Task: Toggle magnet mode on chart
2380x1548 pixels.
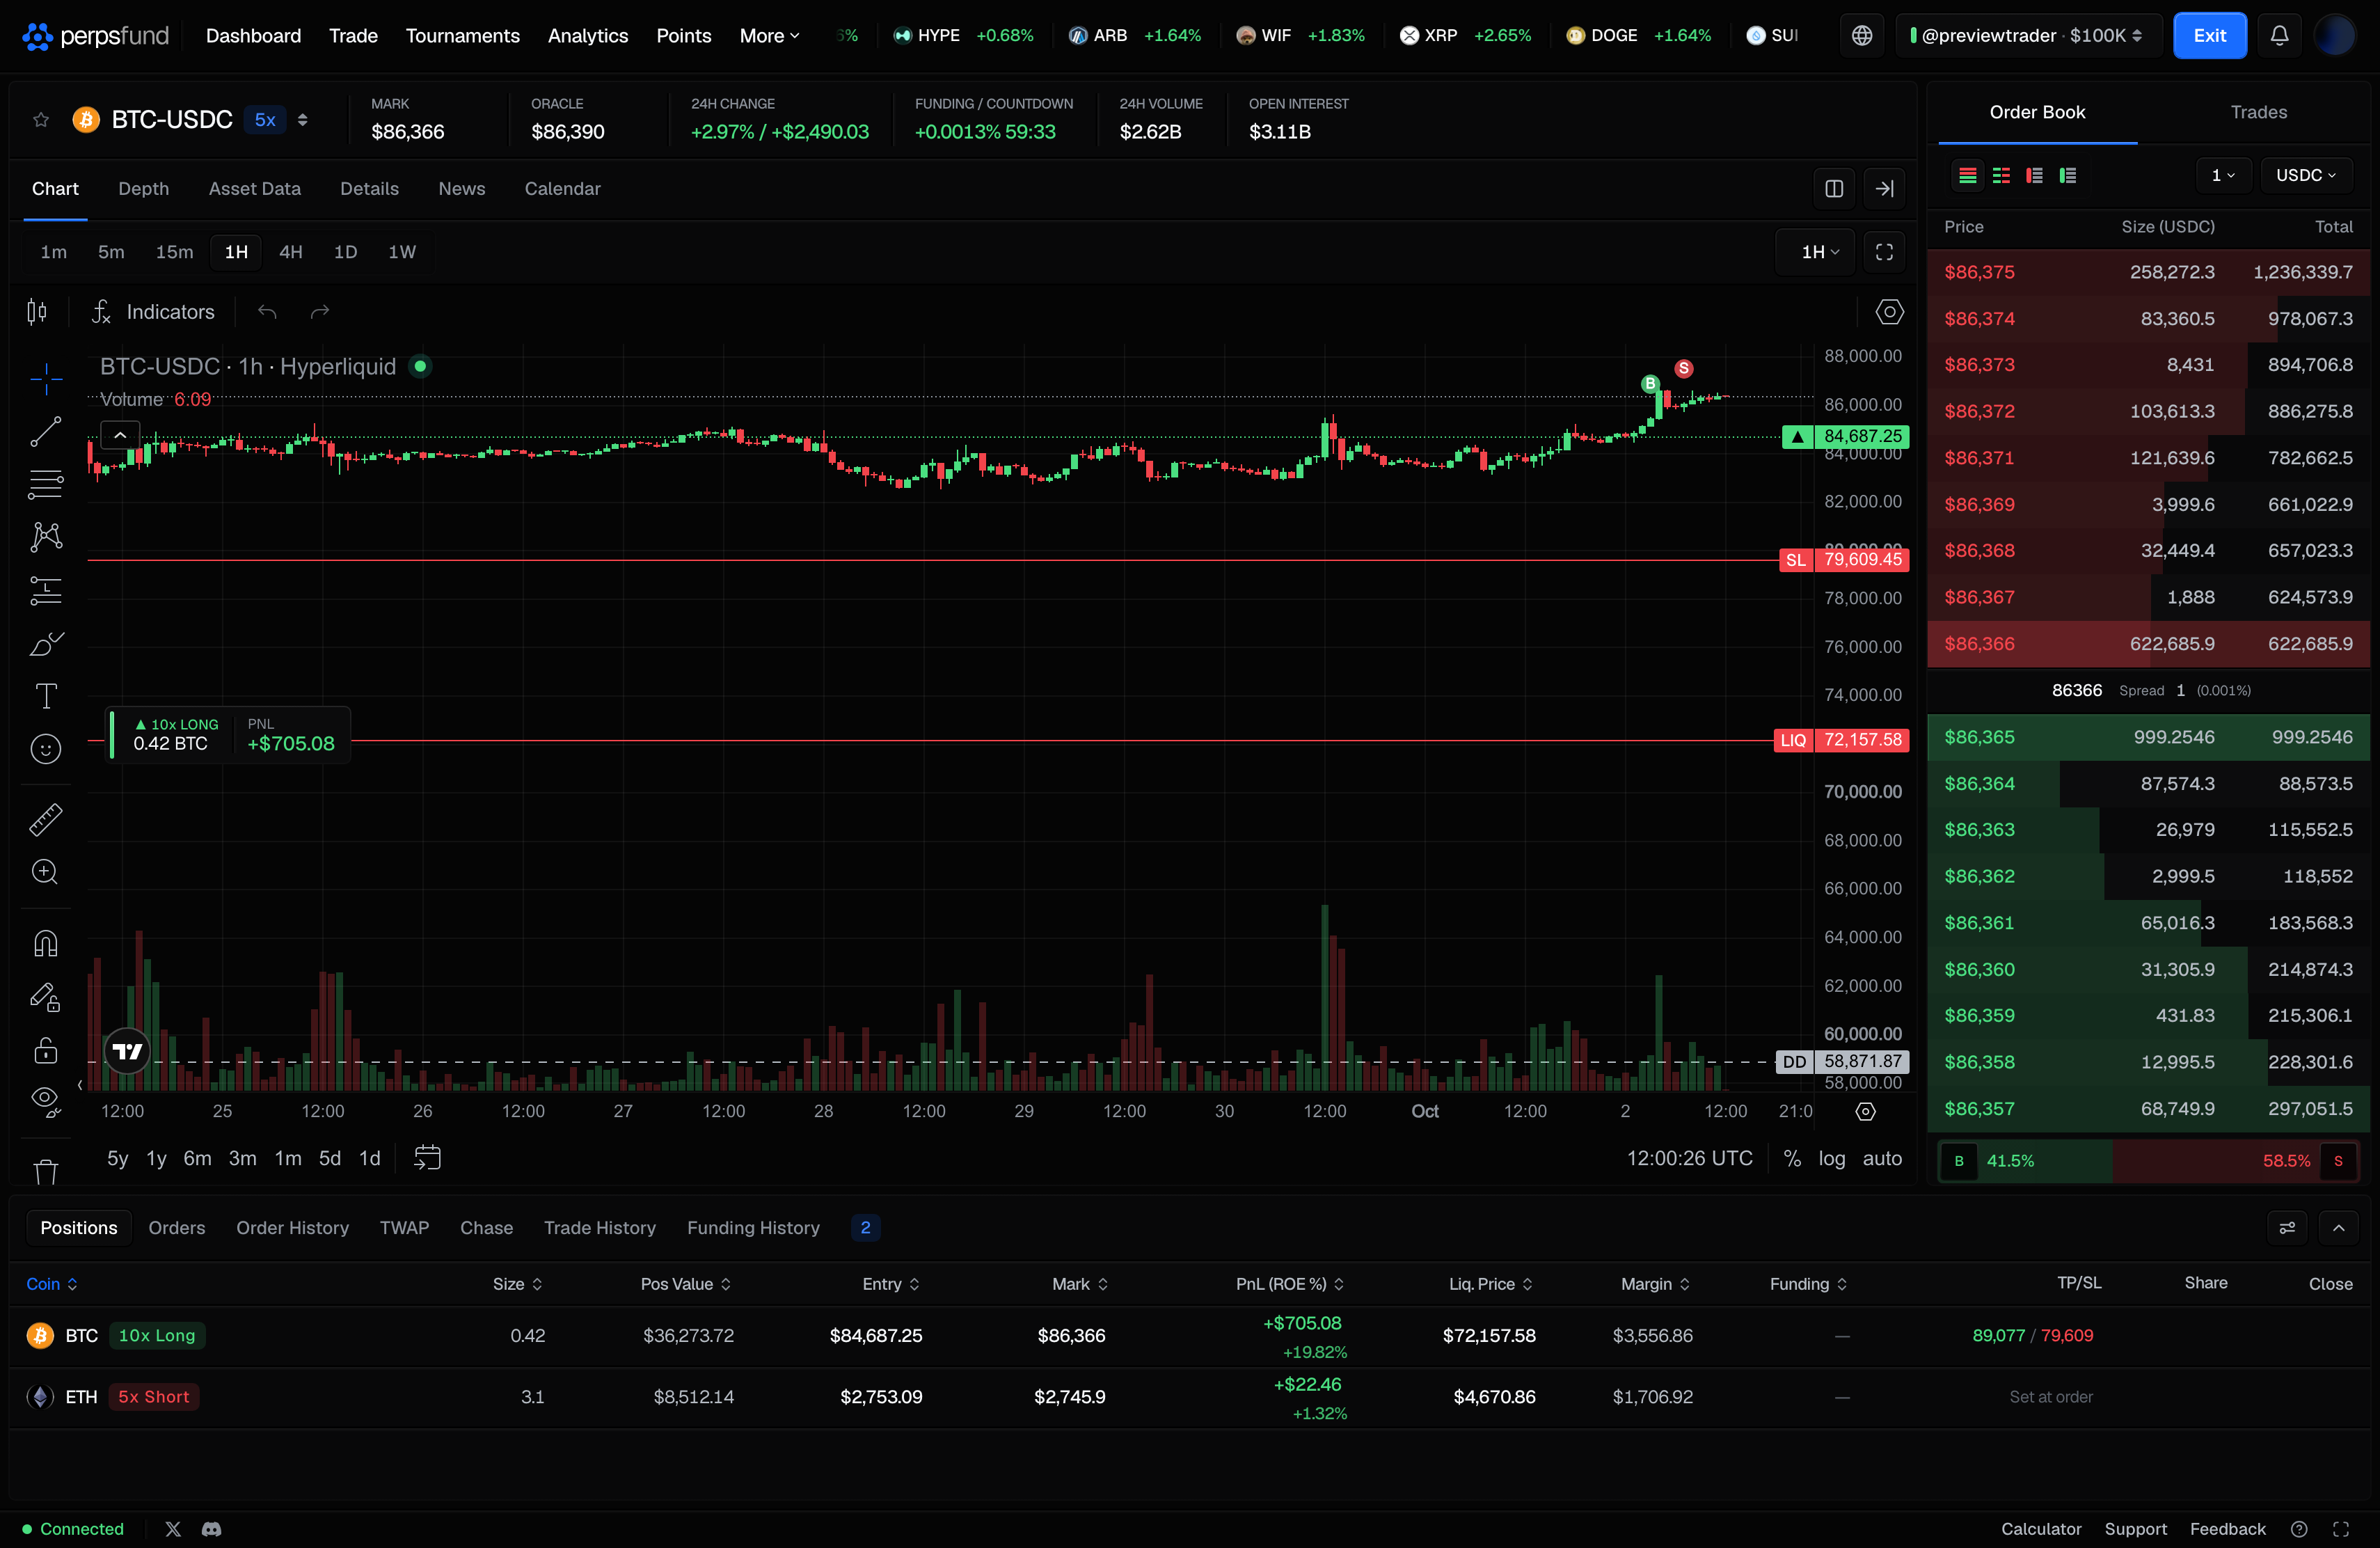Action: click(46, 943)
